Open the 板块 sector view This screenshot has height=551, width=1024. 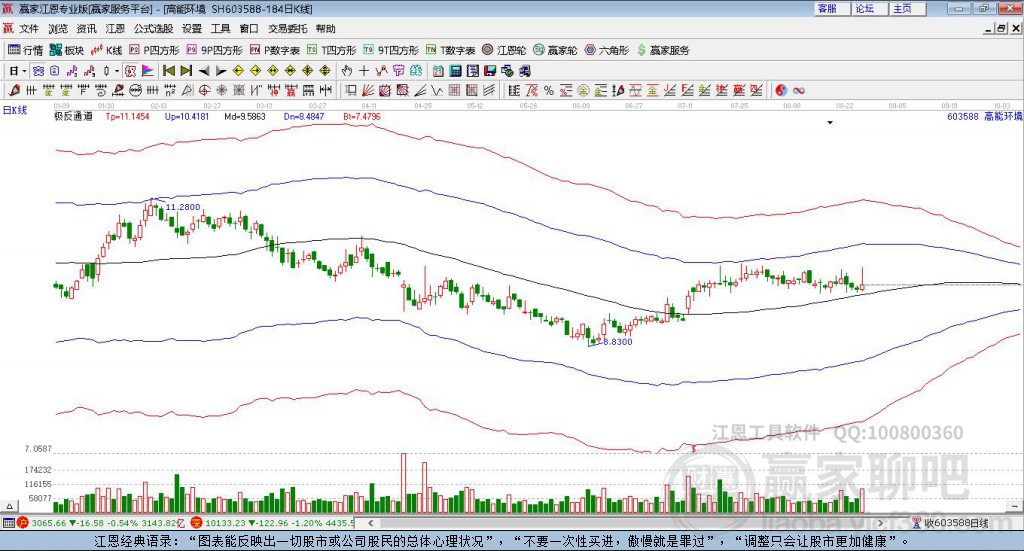click(67, 50)
